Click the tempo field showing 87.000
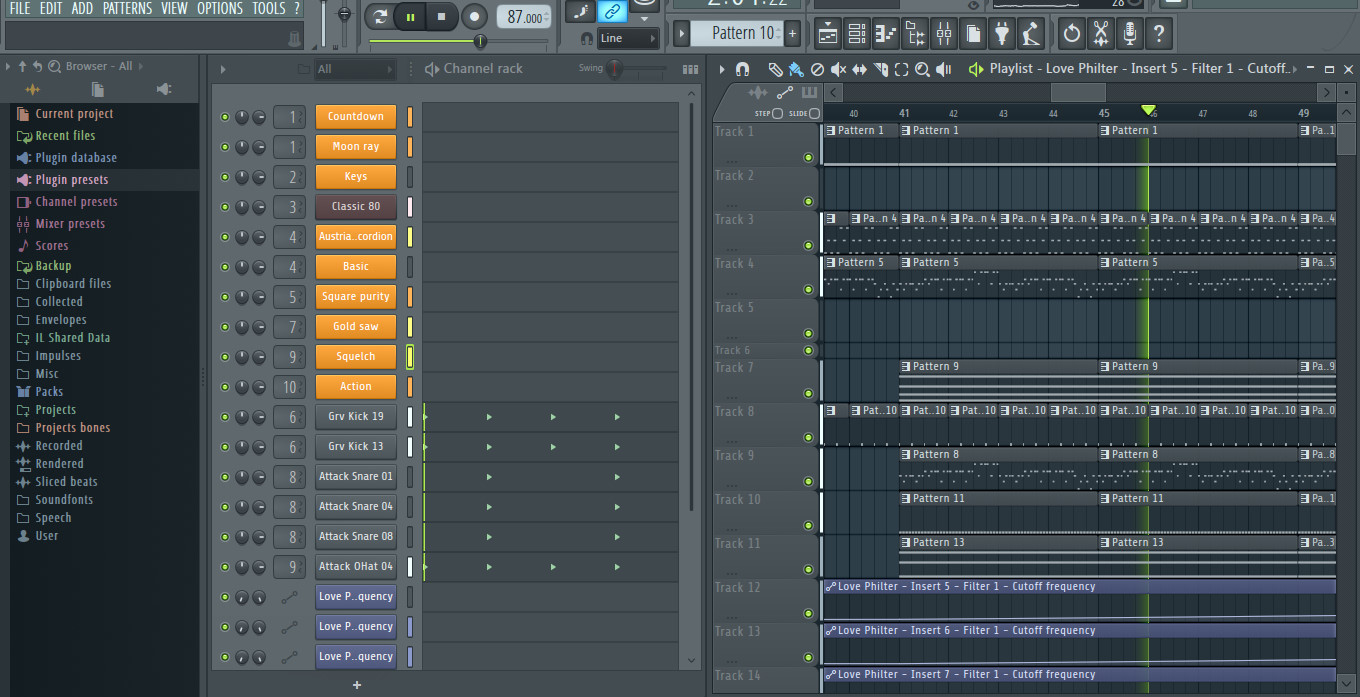1360x697 pixels. coord(524,17)
